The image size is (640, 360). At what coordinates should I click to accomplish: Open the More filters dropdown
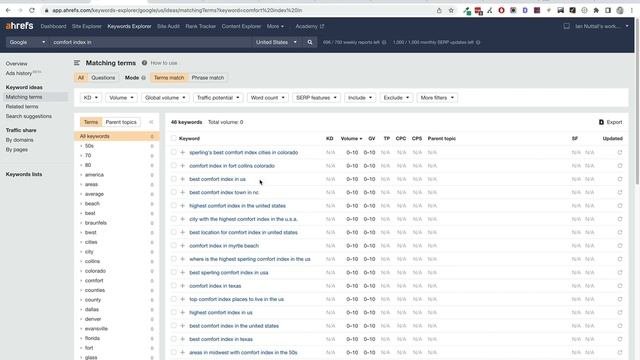coord(437,98)
